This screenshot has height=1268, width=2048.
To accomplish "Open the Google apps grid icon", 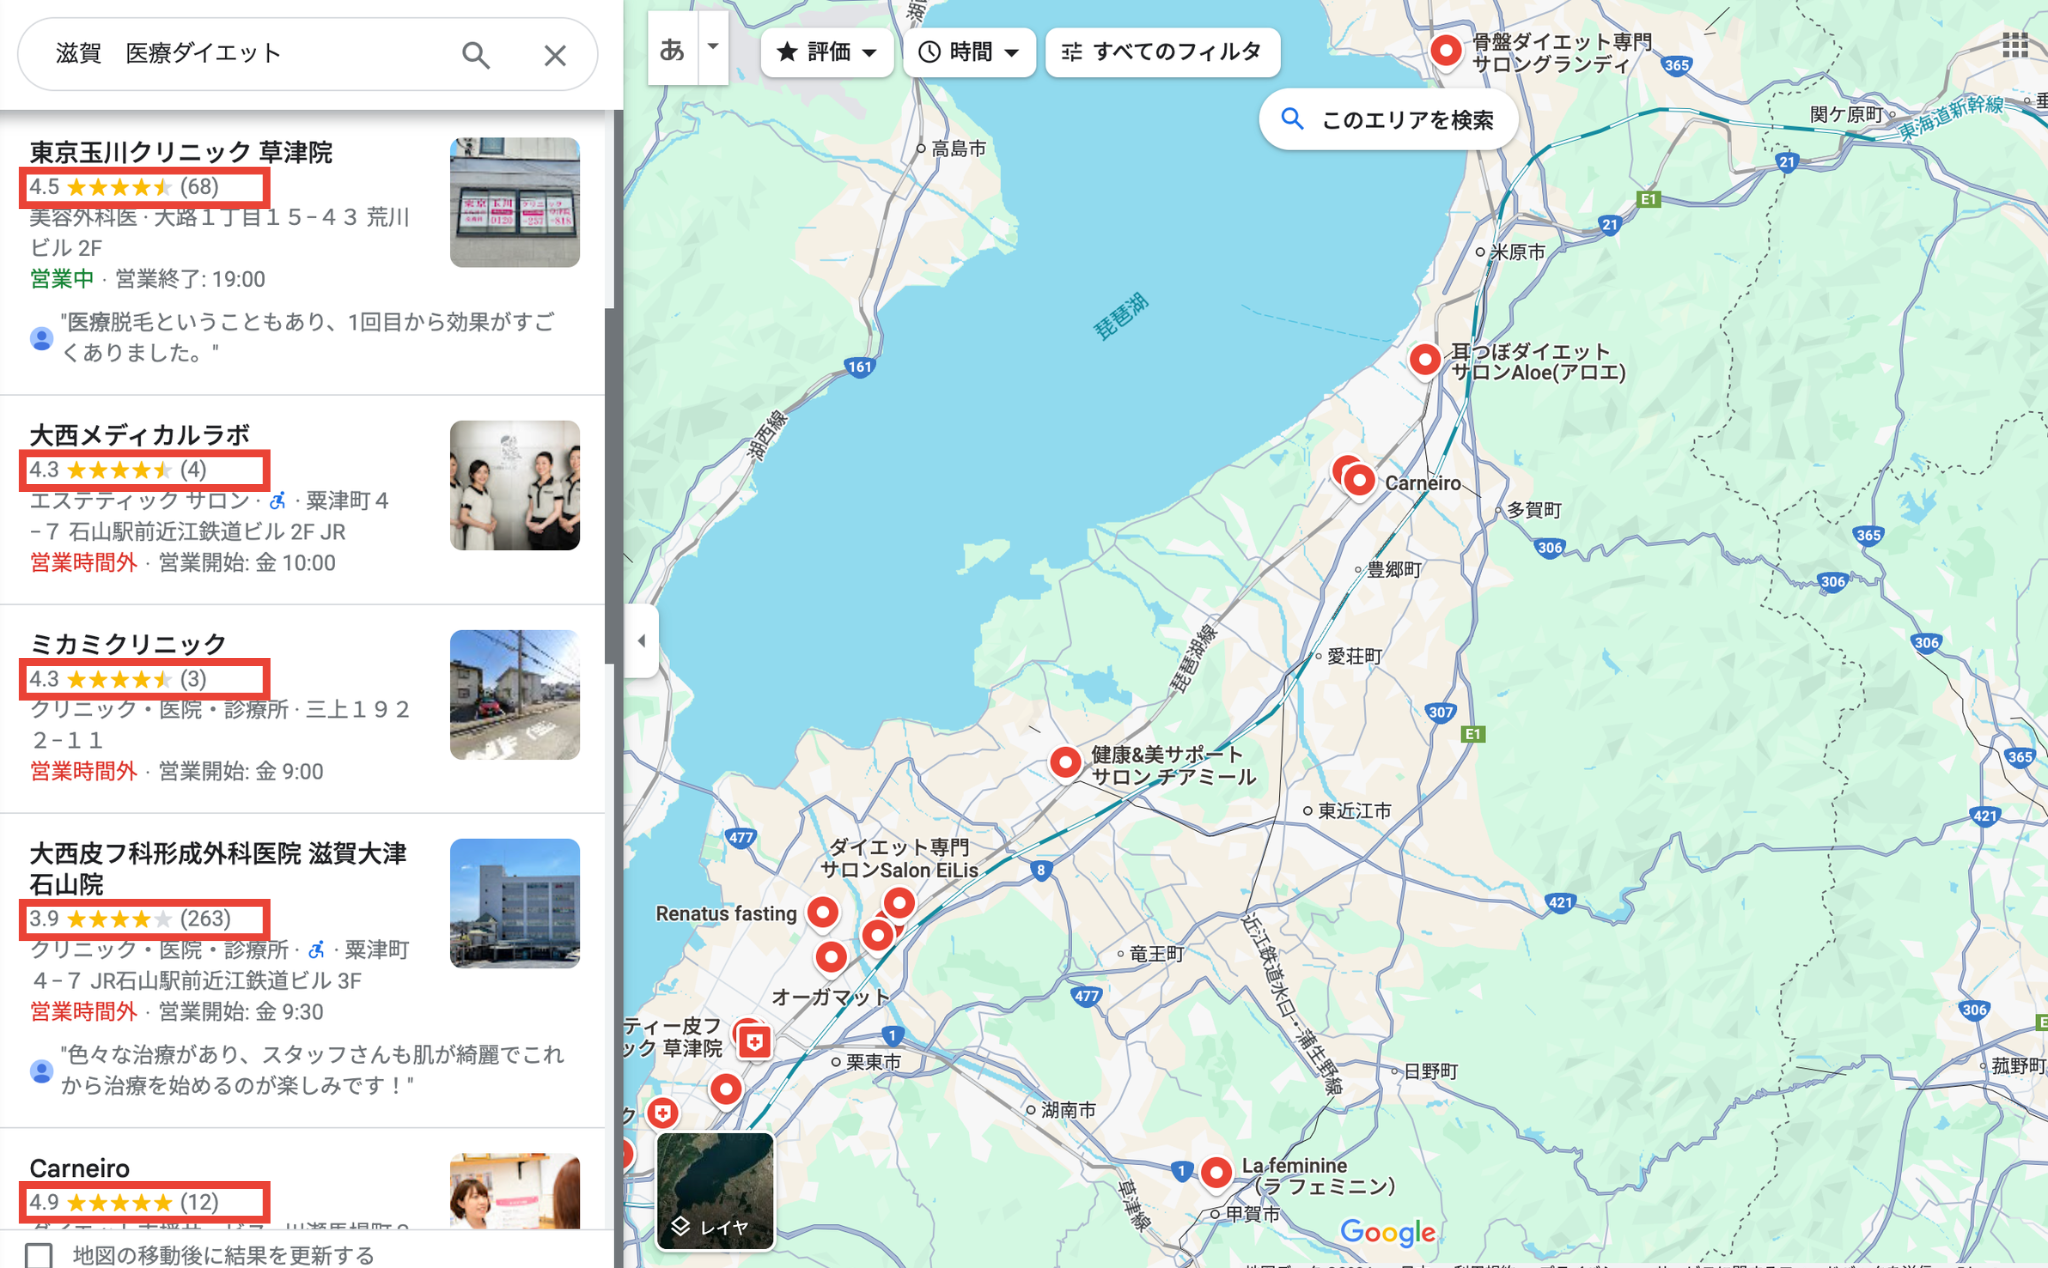I will 2015,45.
